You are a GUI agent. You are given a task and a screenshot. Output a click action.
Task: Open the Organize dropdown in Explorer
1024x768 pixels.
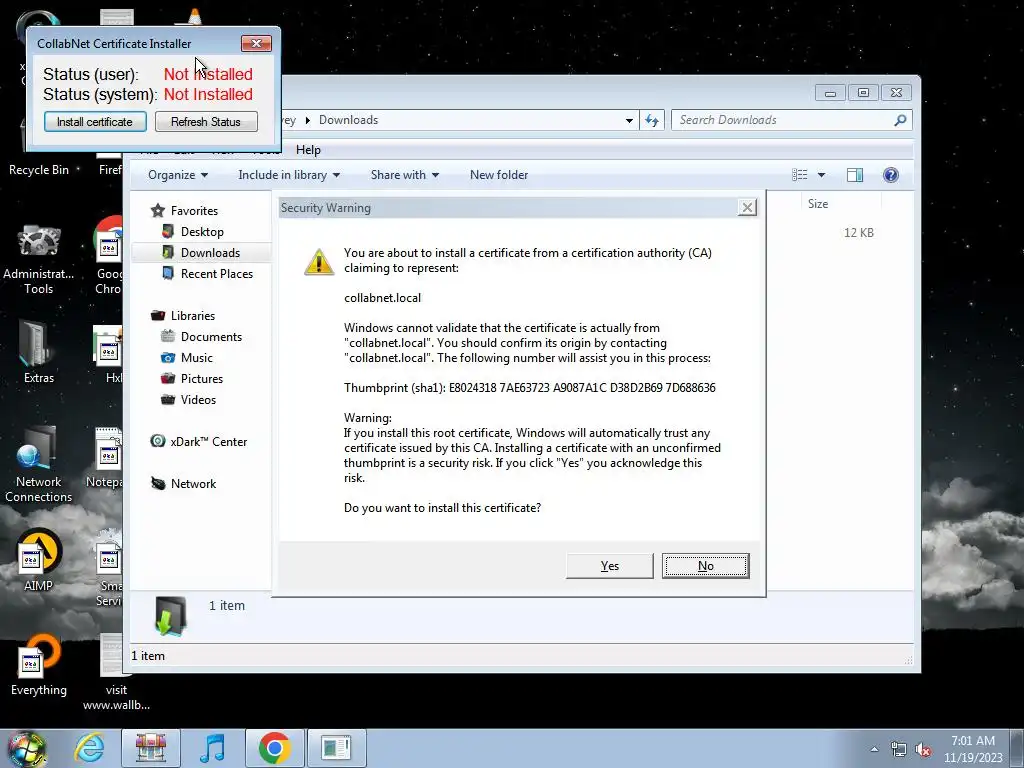point(178,175)
